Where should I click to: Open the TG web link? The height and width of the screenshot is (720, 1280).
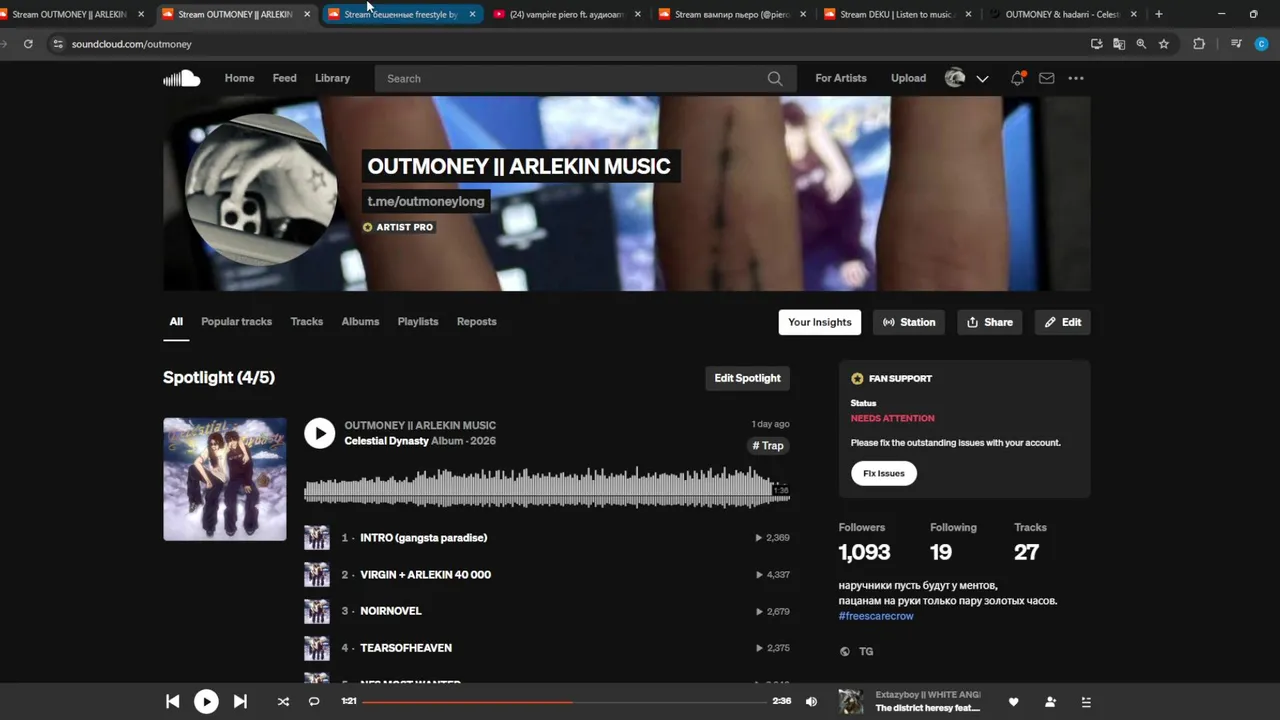tap(866, 652)
